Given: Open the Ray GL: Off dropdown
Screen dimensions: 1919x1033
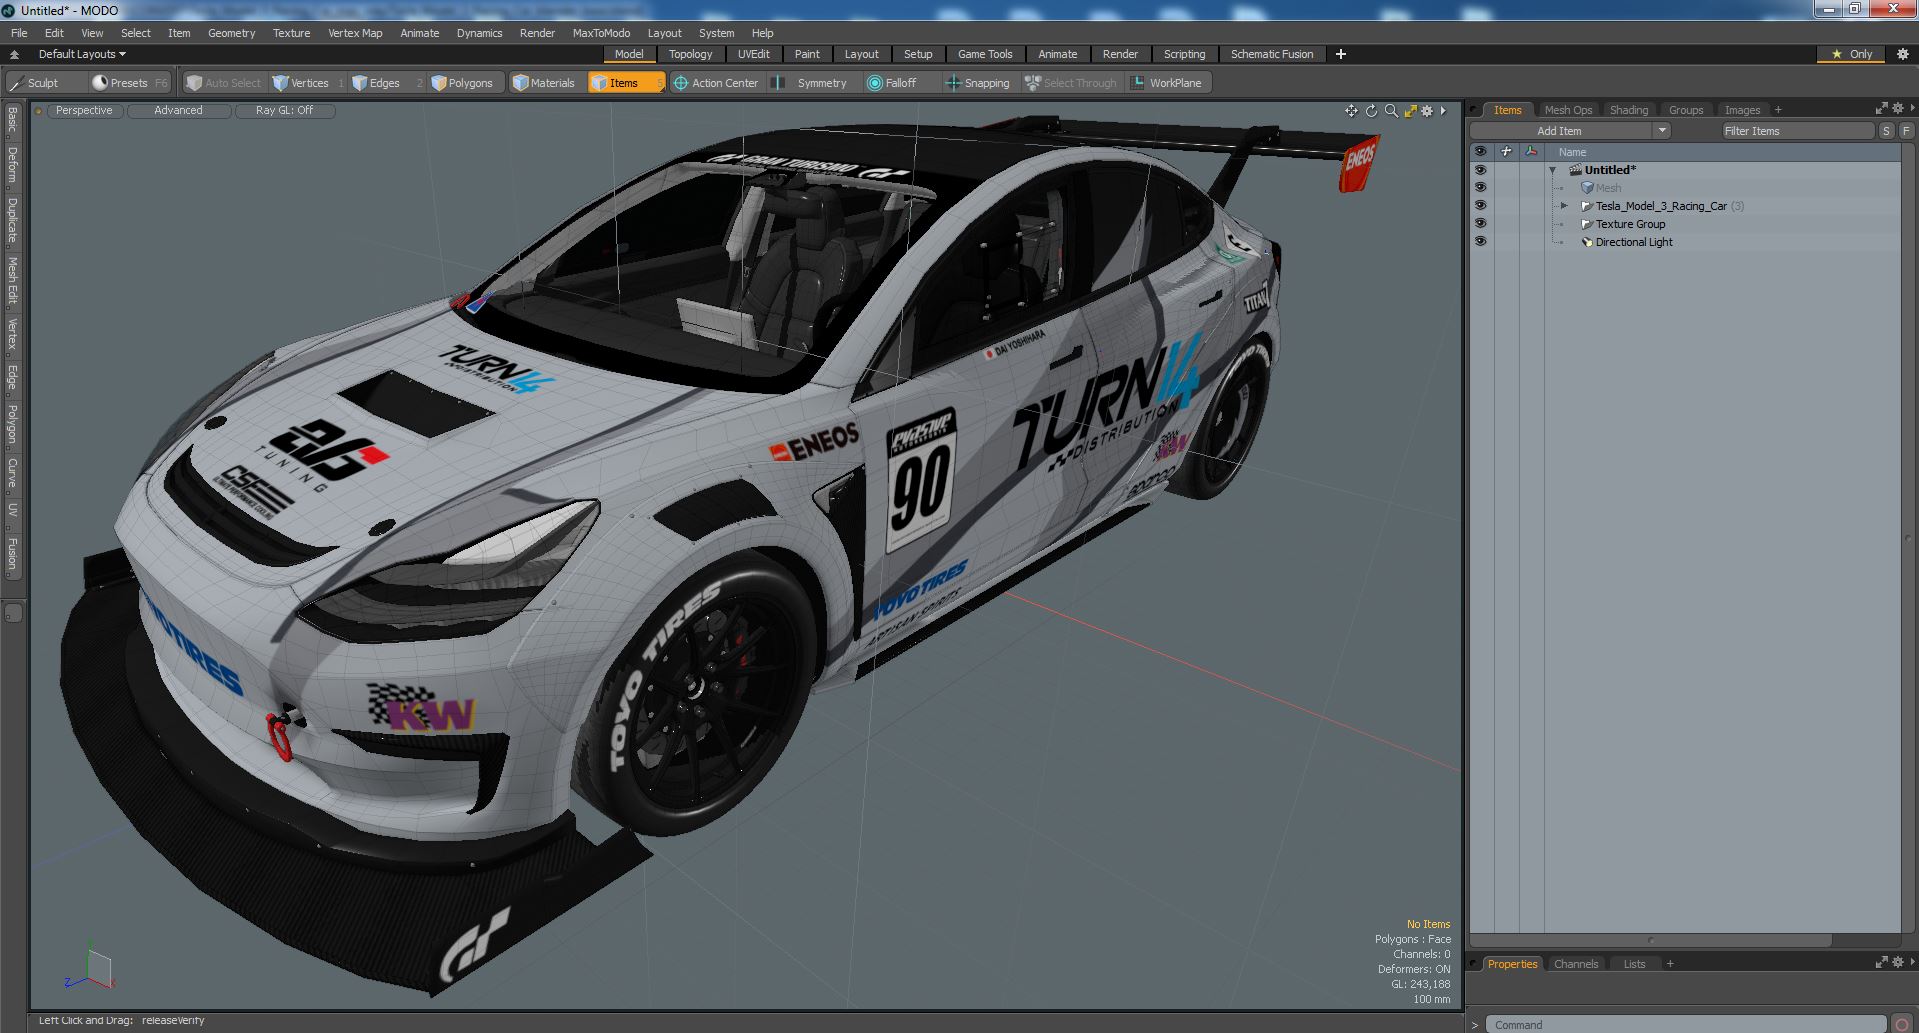Looking at the screenshot, I should [284, 111].
